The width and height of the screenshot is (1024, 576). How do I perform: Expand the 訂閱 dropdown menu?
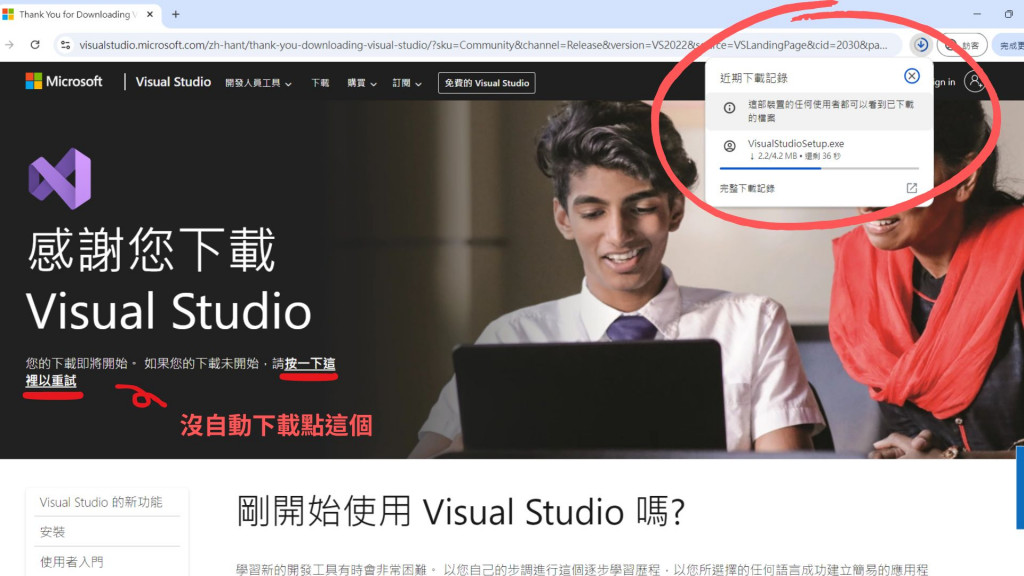407,83
